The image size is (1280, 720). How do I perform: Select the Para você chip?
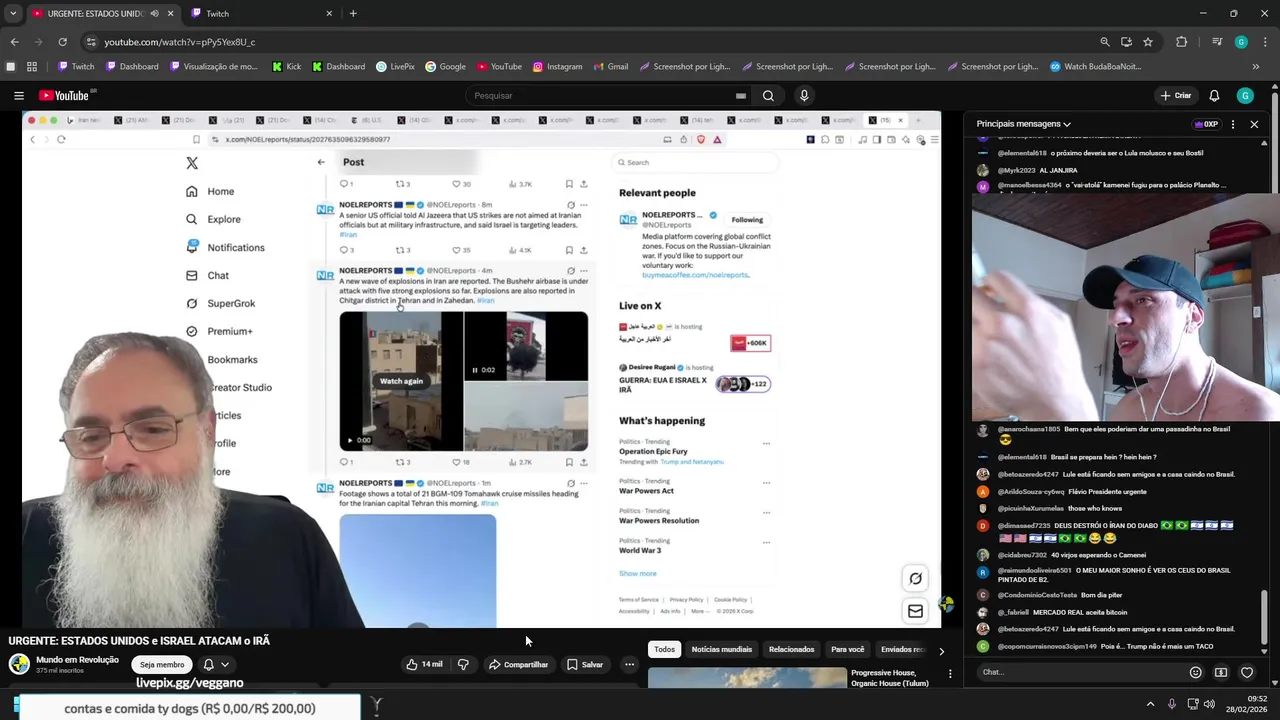847,650
